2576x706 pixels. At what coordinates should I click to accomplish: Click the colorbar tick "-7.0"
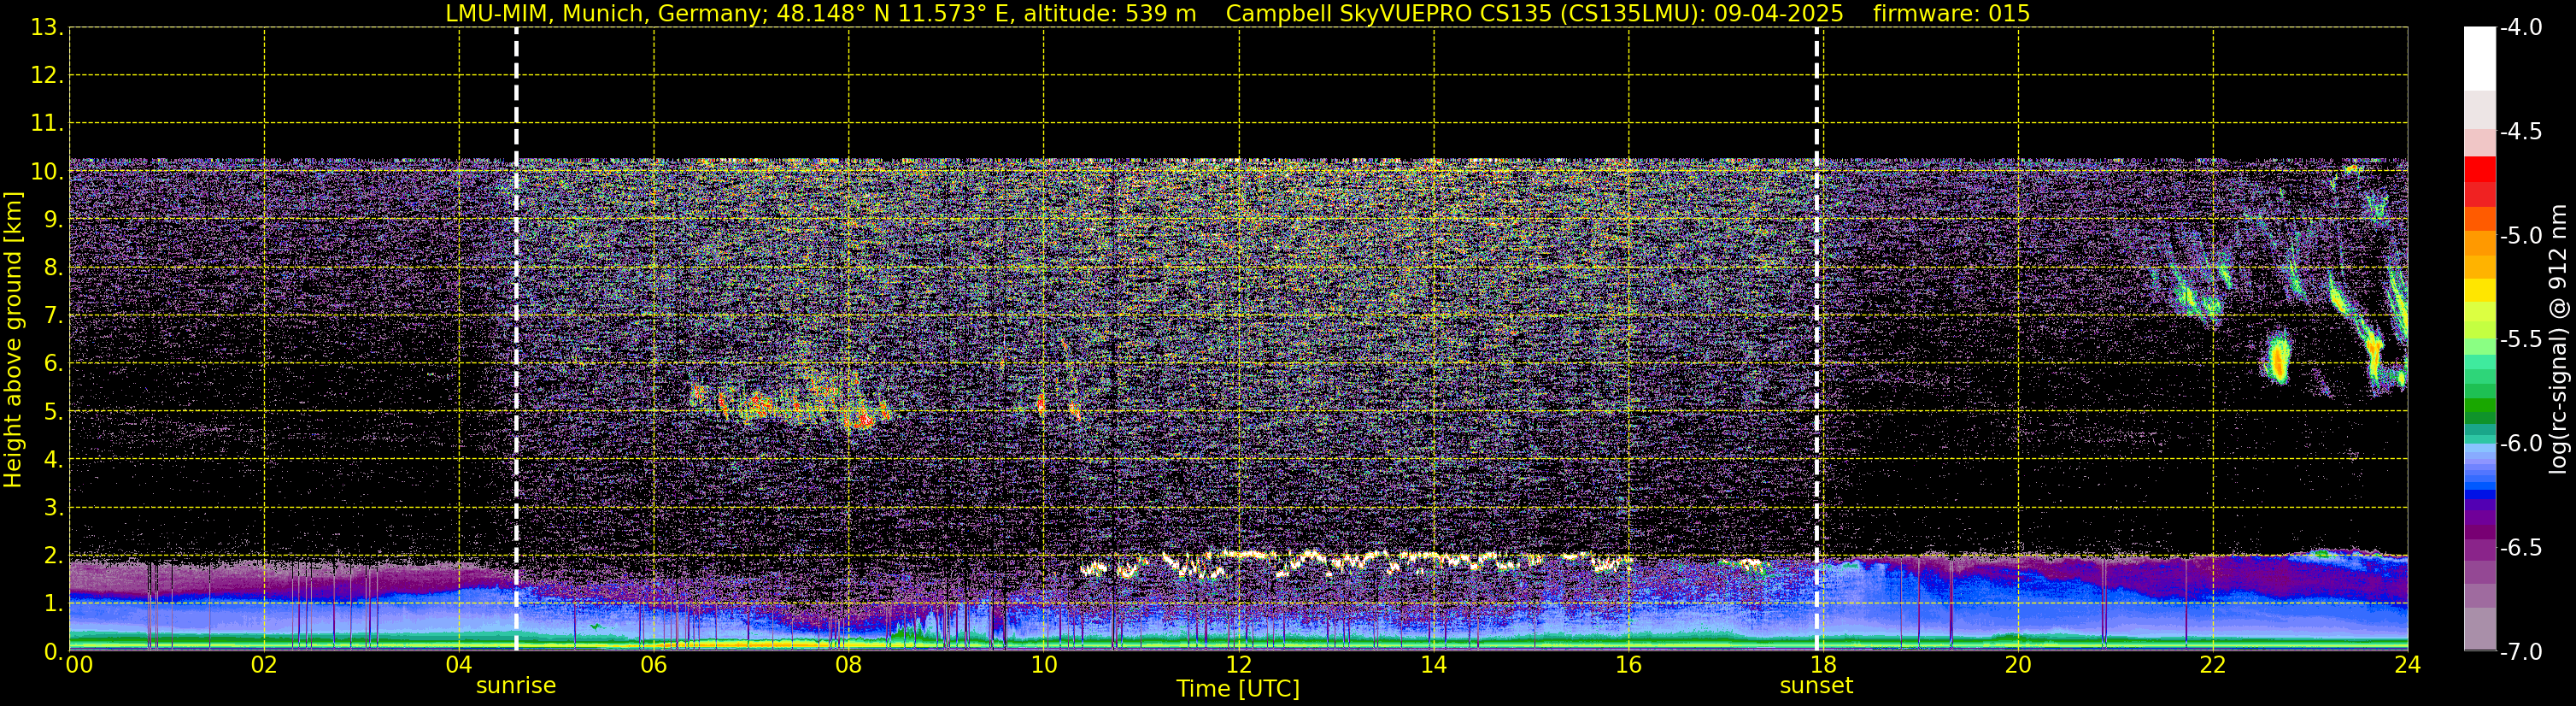2520,652
